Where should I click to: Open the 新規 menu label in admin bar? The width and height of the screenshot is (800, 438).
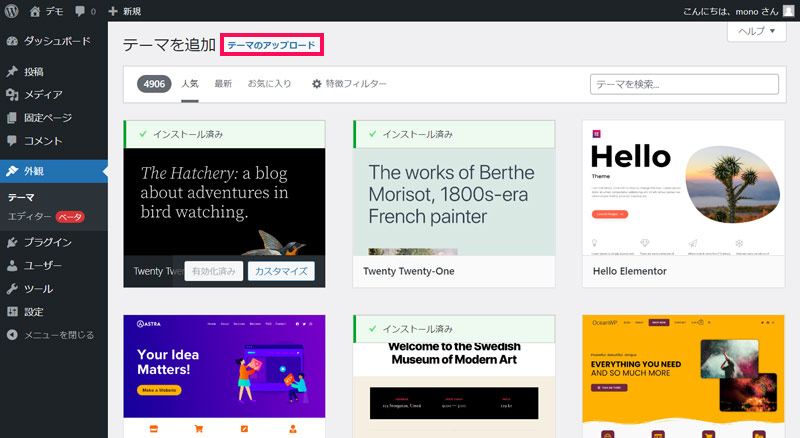132,11
